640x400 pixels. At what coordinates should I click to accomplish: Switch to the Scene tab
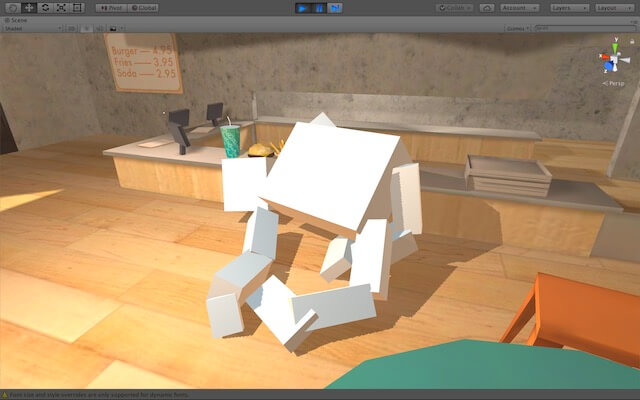click(16, 20)
